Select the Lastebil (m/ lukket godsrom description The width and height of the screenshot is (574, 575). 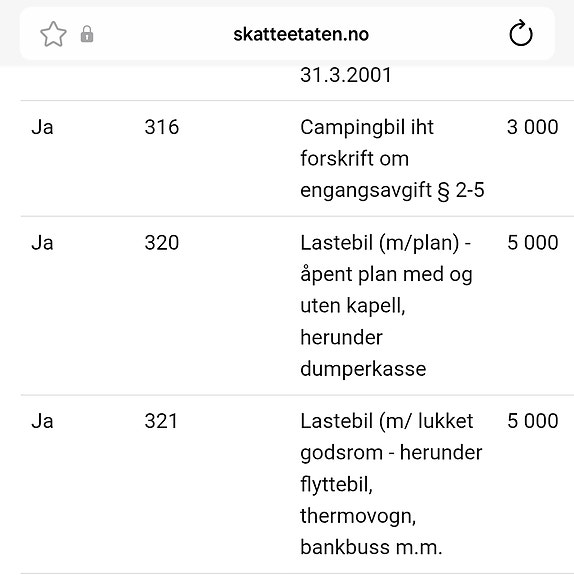[x=391, y=484]
